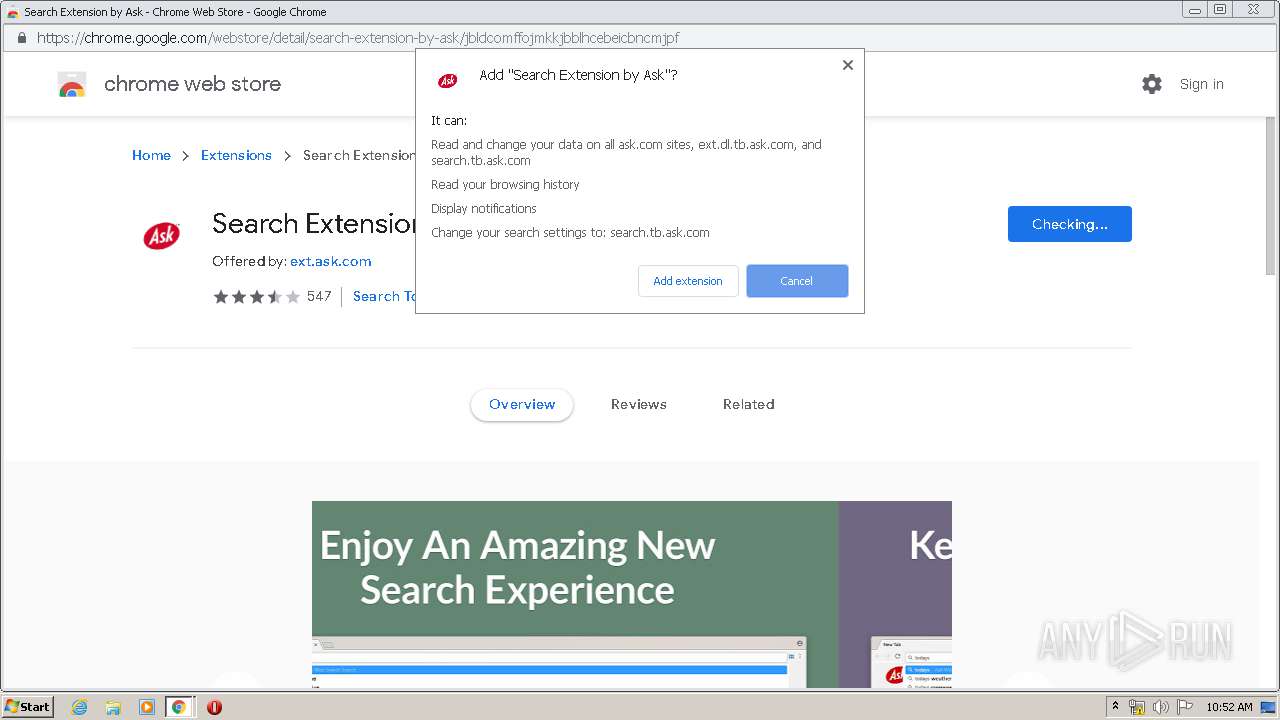Click "Display notifications" permission text
Viewport: 1280px width, 720px height.
pyautogui.click(x=484, y=208)
